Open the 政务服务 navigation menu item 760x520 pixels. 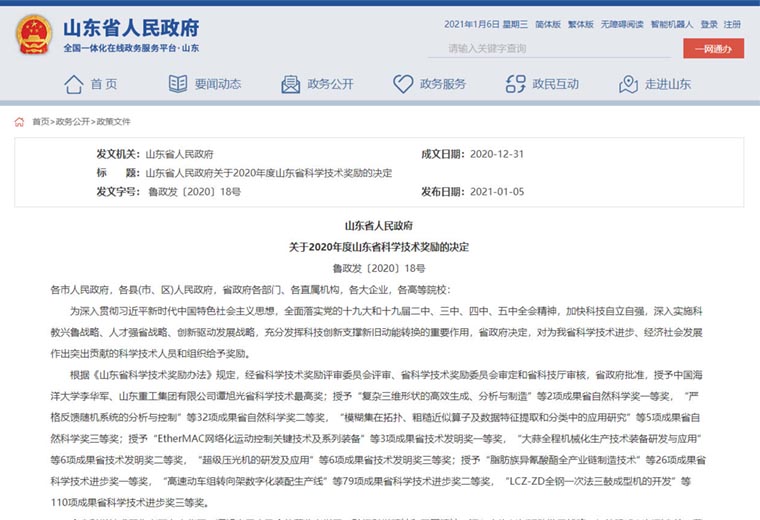tap(442, 84)
